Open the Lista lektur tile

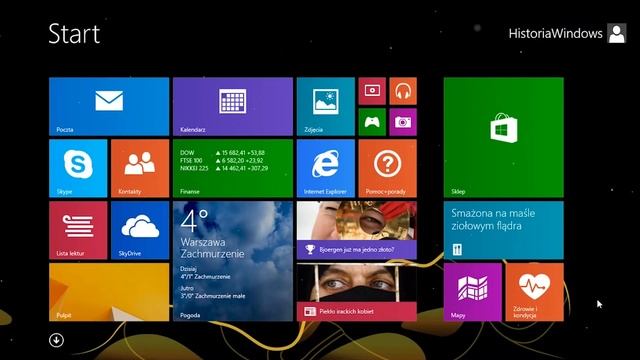point(78,230)
